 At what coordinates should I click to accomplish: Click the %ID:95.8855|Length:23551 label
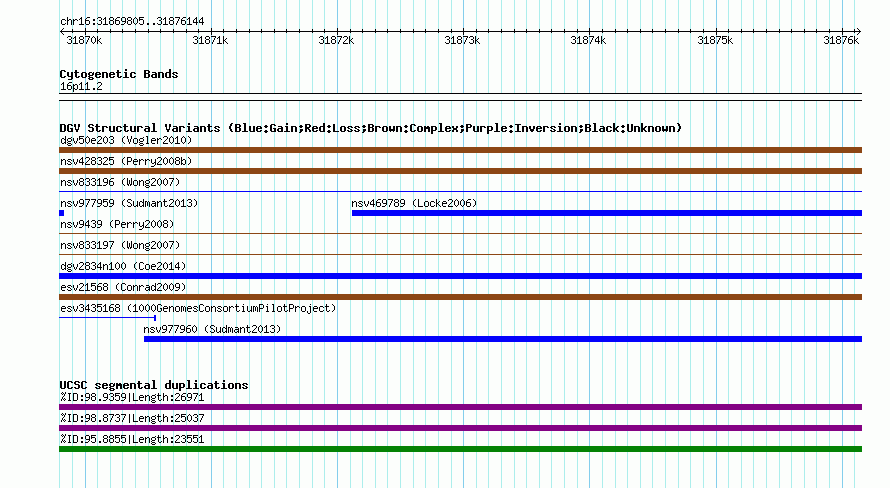pyautogui.click(x=132, y=439)
